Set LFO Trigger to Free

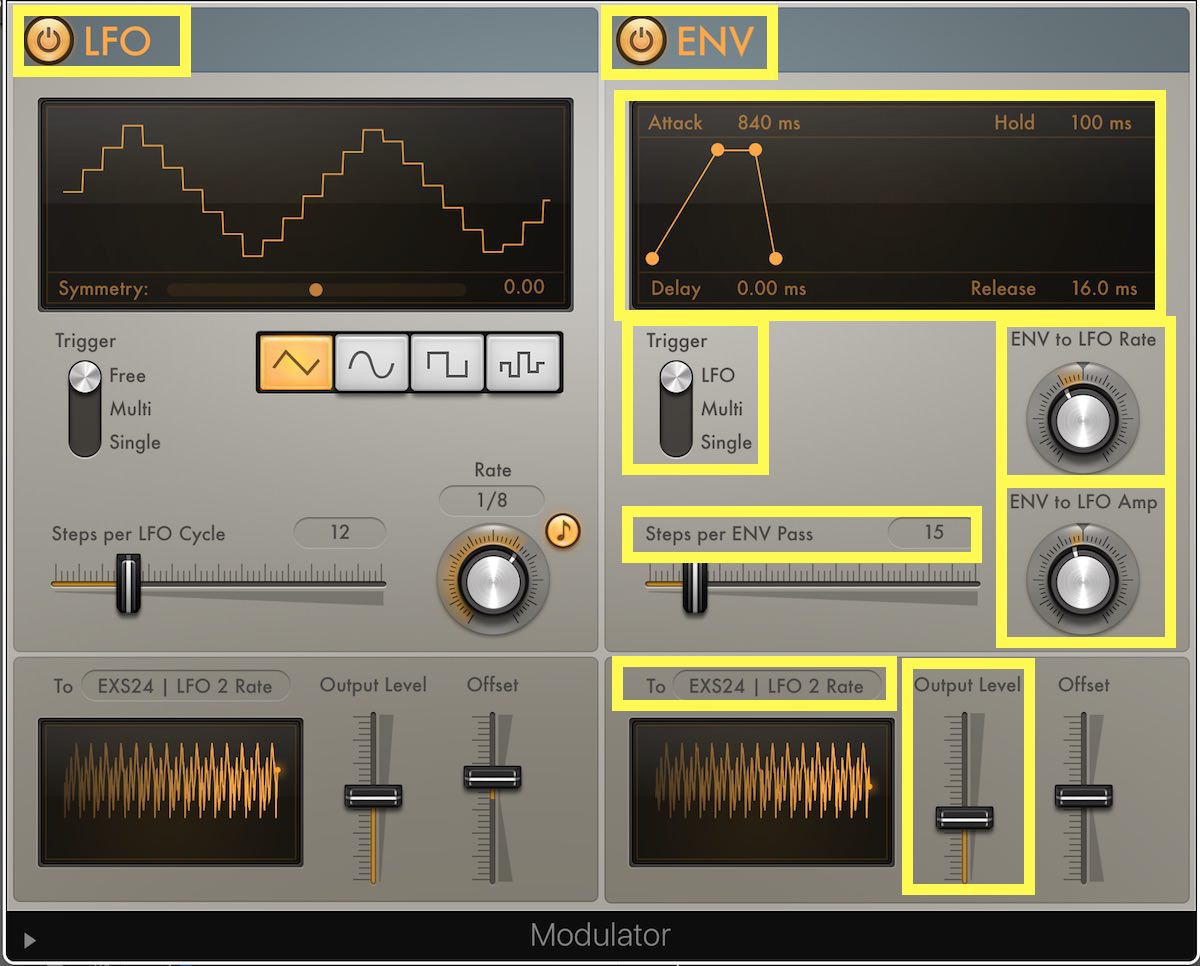127,376
